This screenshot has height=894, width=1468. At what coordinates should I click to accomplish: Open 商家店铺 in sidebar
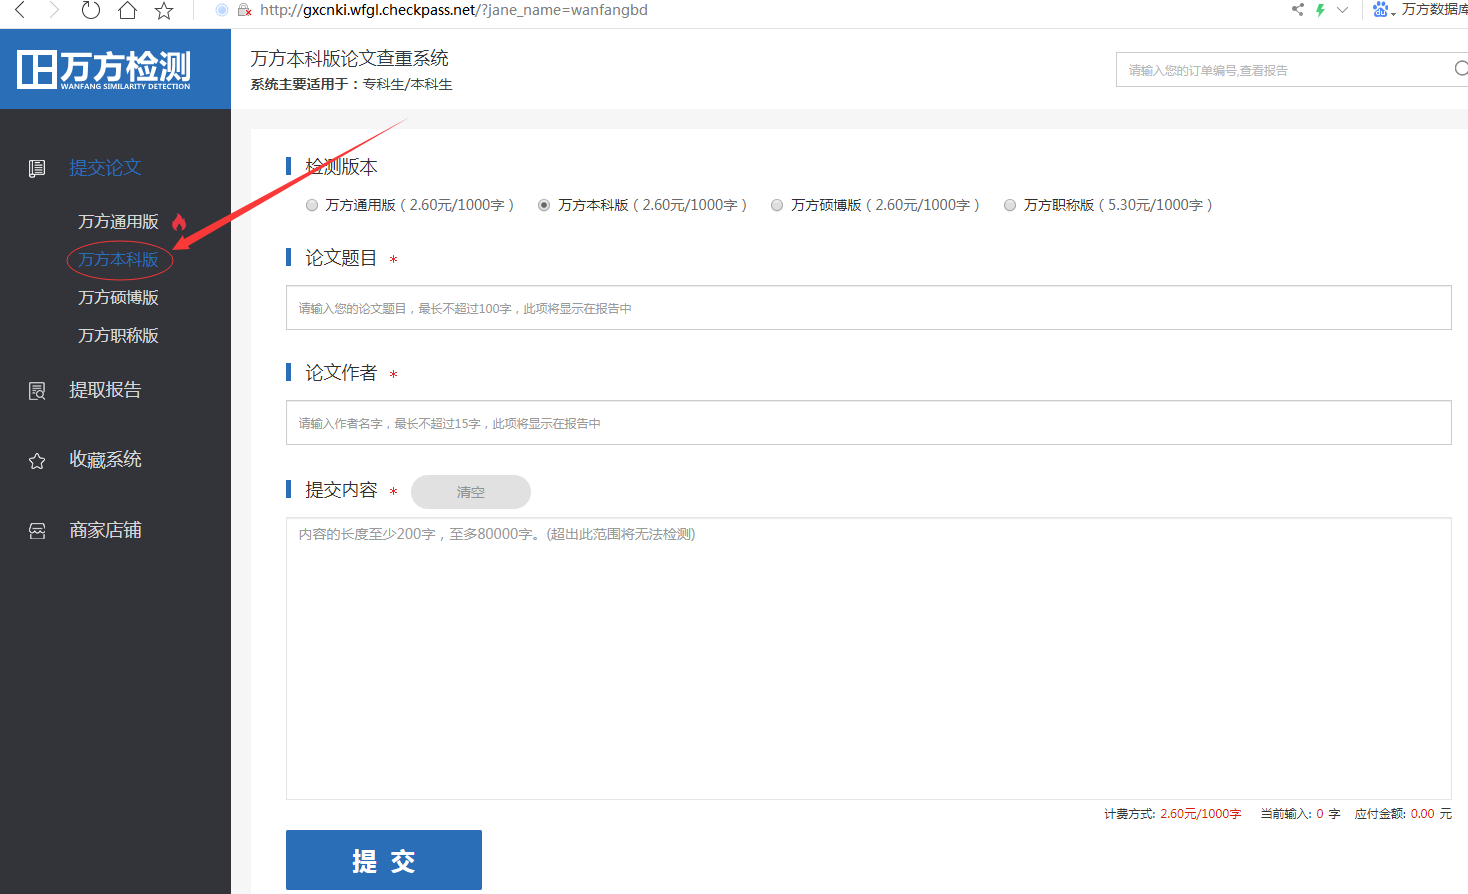105,530
